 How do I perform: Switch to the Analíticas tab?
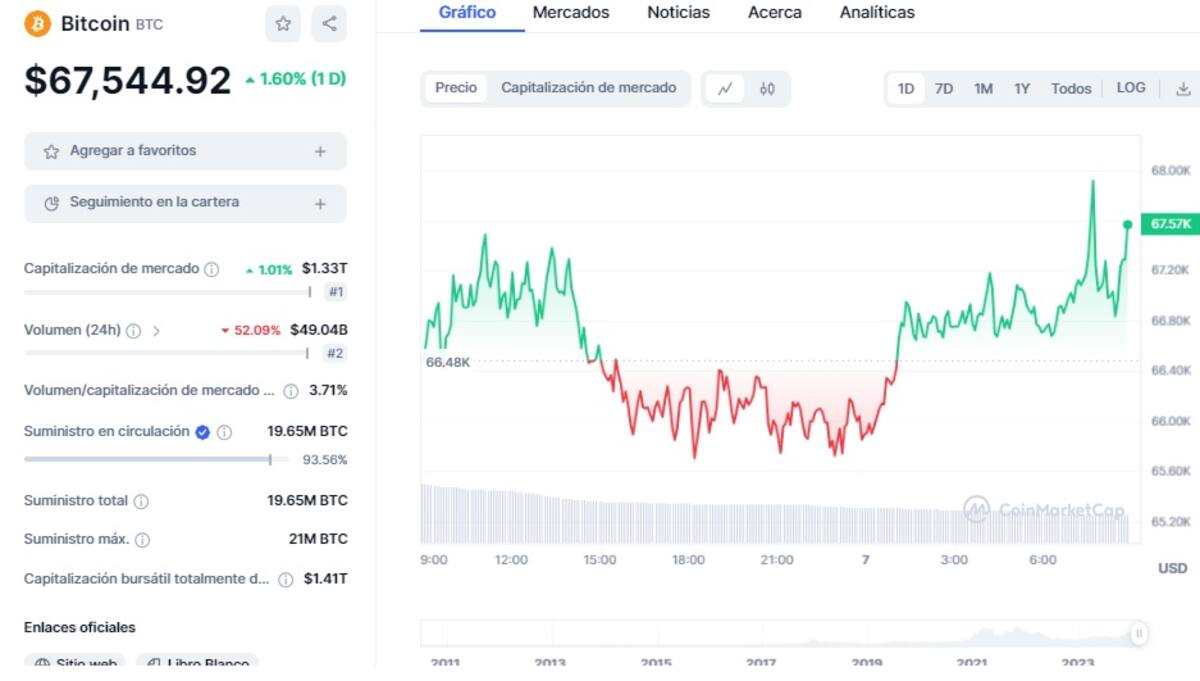pos(877,13)
